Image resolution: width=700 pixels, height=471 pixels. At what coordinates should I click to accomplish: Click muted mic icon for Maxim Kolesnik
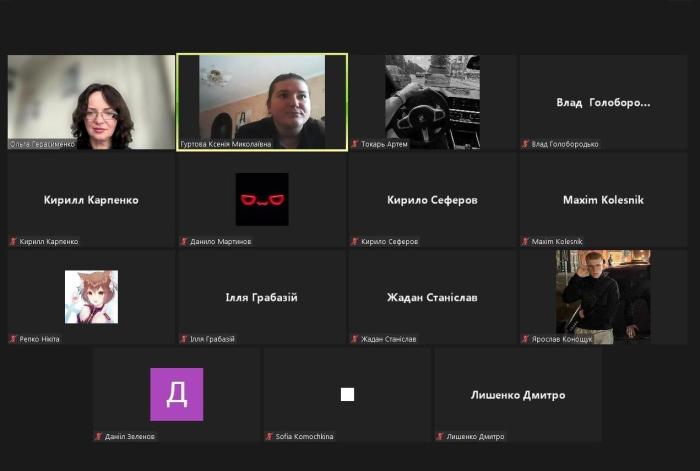(x=525, y=242)
